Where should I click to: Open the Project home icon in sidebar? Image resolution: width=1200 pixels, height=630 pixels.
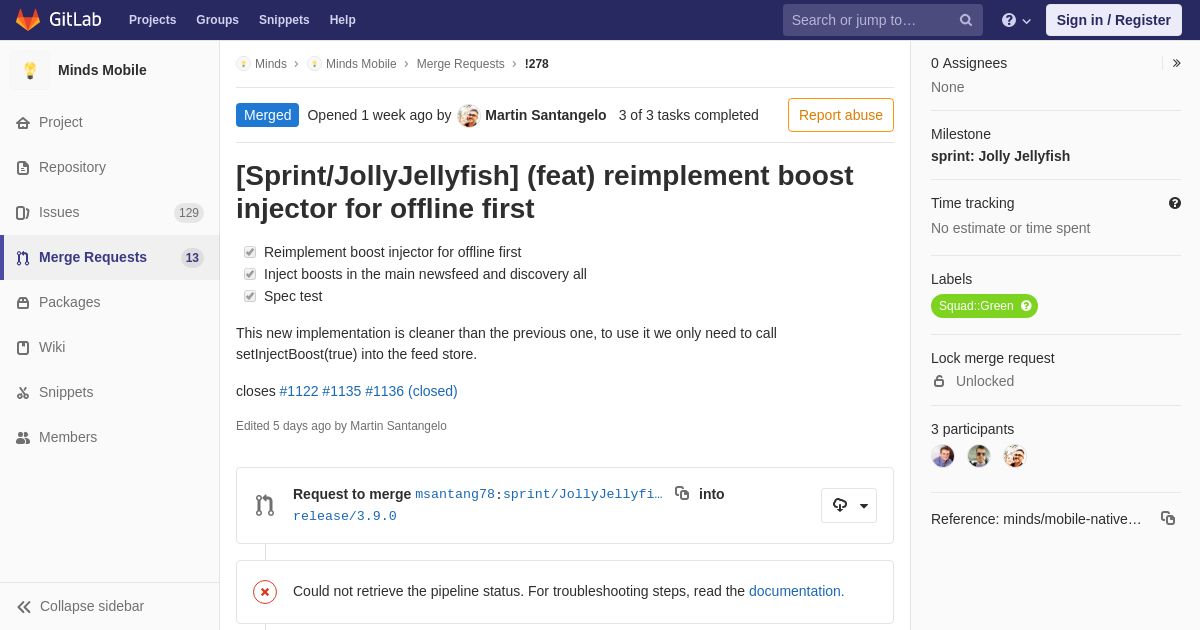tap(23, 123)
